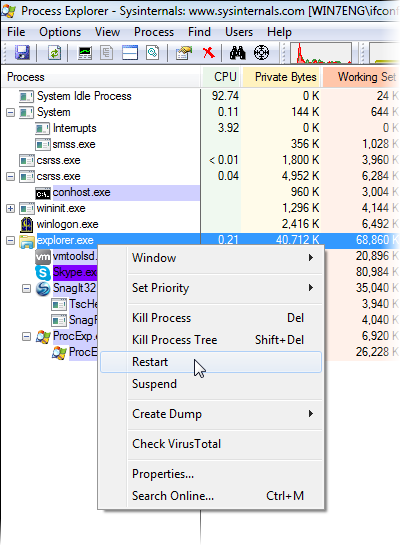Screen dimensions: 401x546
Task: Collapse the System process tree node
Action: (x=10, y=112)
